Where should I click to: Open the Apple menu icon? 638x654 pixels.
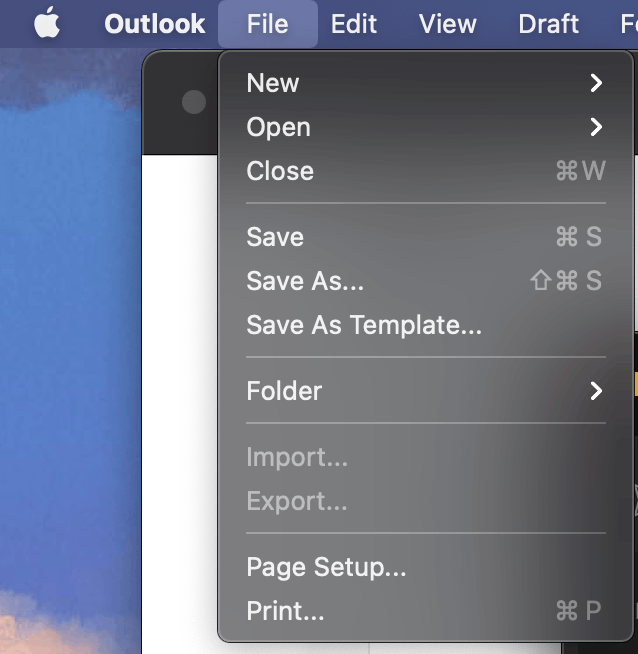point(47,23)
